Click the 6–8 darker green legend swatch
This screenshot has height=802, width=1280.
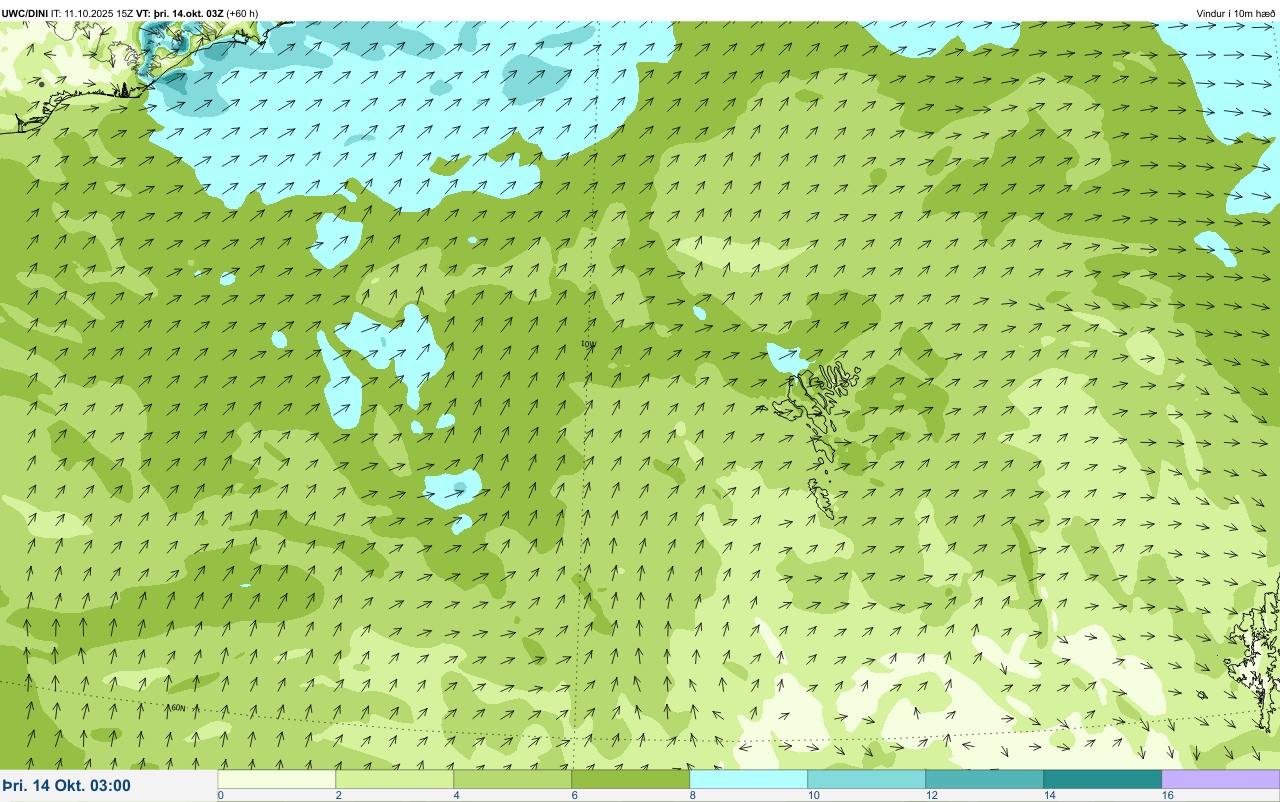click(x=631, y=779)
